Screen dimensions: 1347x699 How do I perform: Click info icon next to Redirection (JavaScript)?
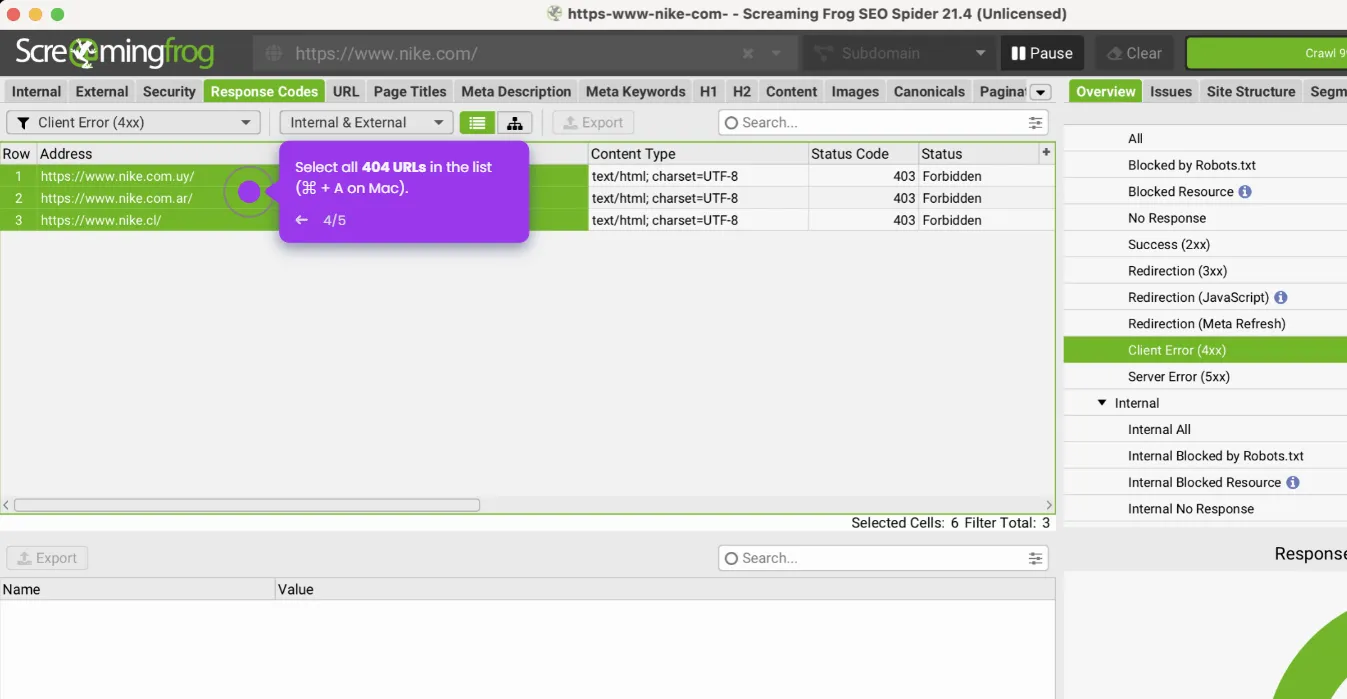(x=1281, y=297)
